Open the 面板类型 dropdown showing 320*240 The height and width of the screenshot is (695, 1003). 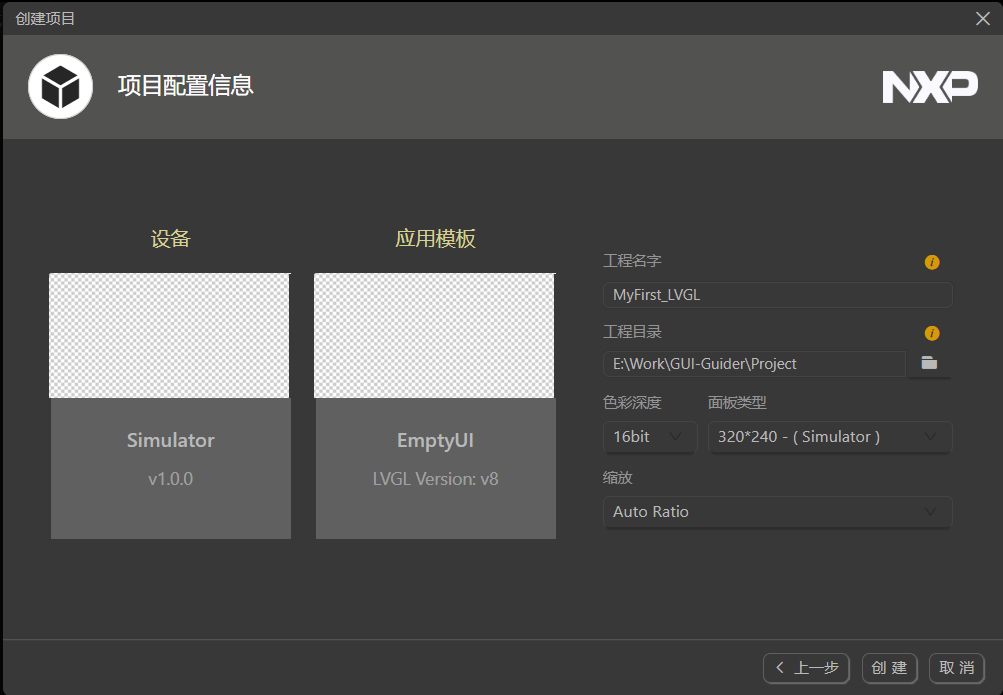click(829, 437)
